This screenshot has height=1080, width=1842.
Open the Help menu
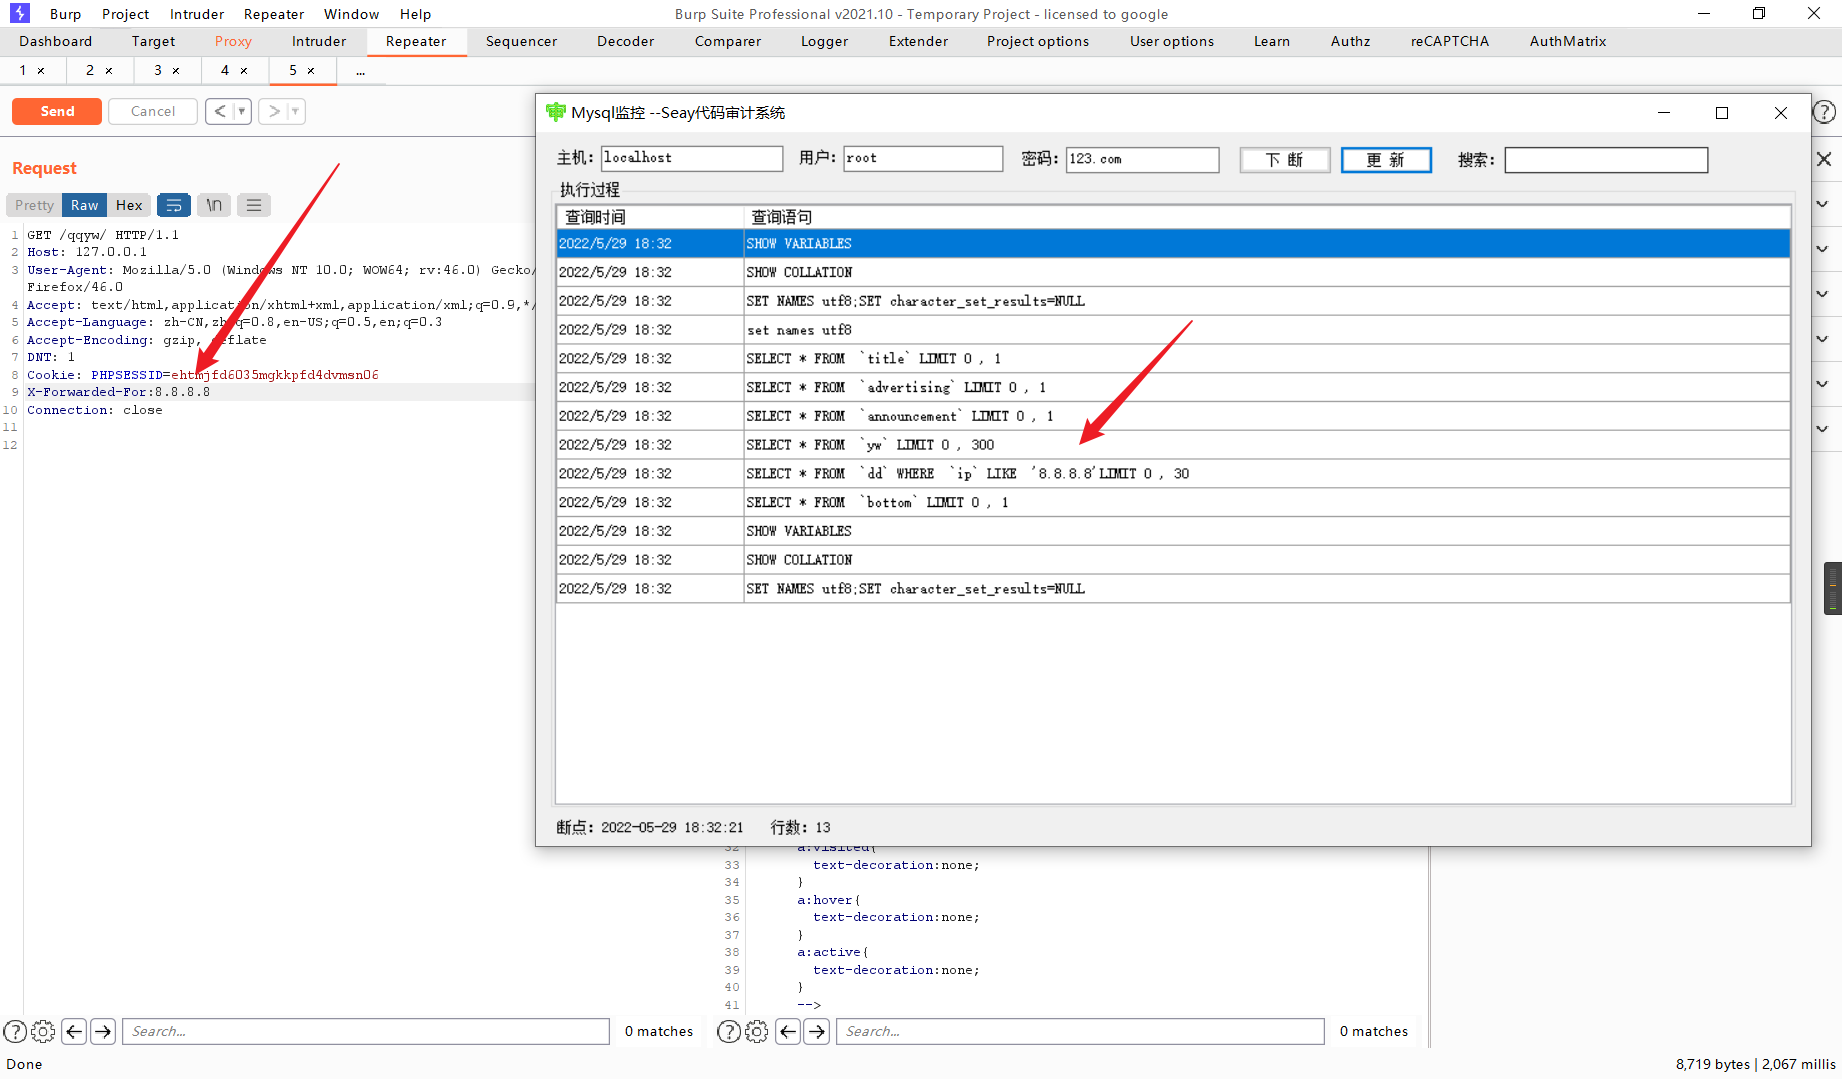pos(416,14)
